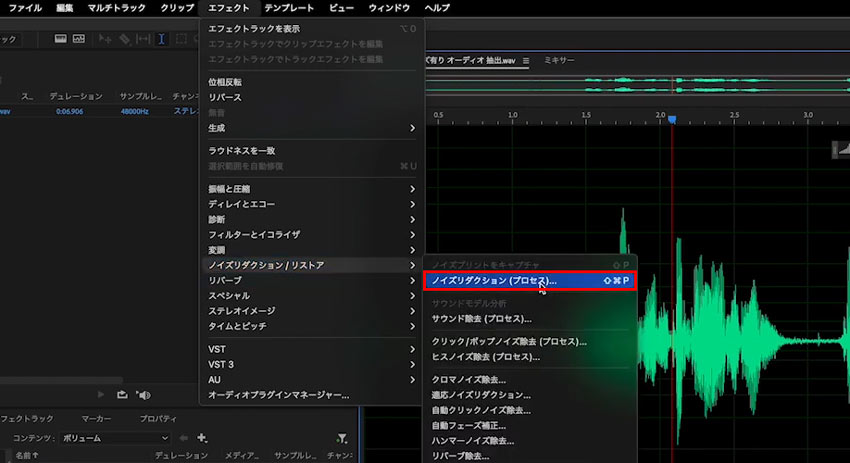Viewport: 850px width, 463px height.
Task: Click the 0:06.906 duration value
Action: coord(69,111)
